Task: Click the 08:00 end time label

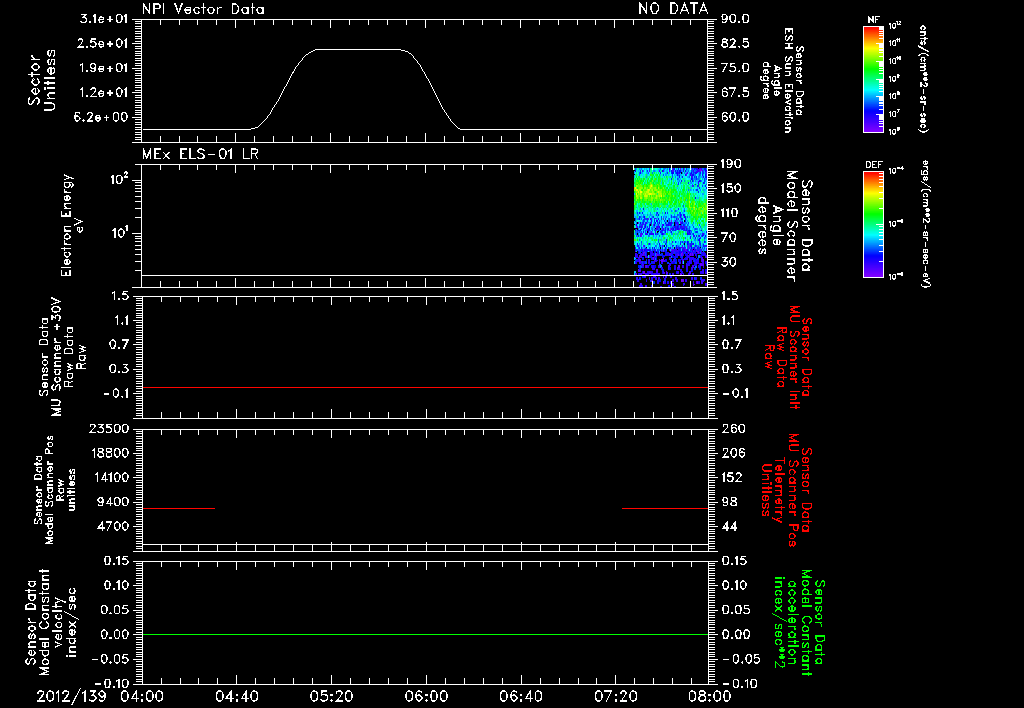Action: click(710, 696)
